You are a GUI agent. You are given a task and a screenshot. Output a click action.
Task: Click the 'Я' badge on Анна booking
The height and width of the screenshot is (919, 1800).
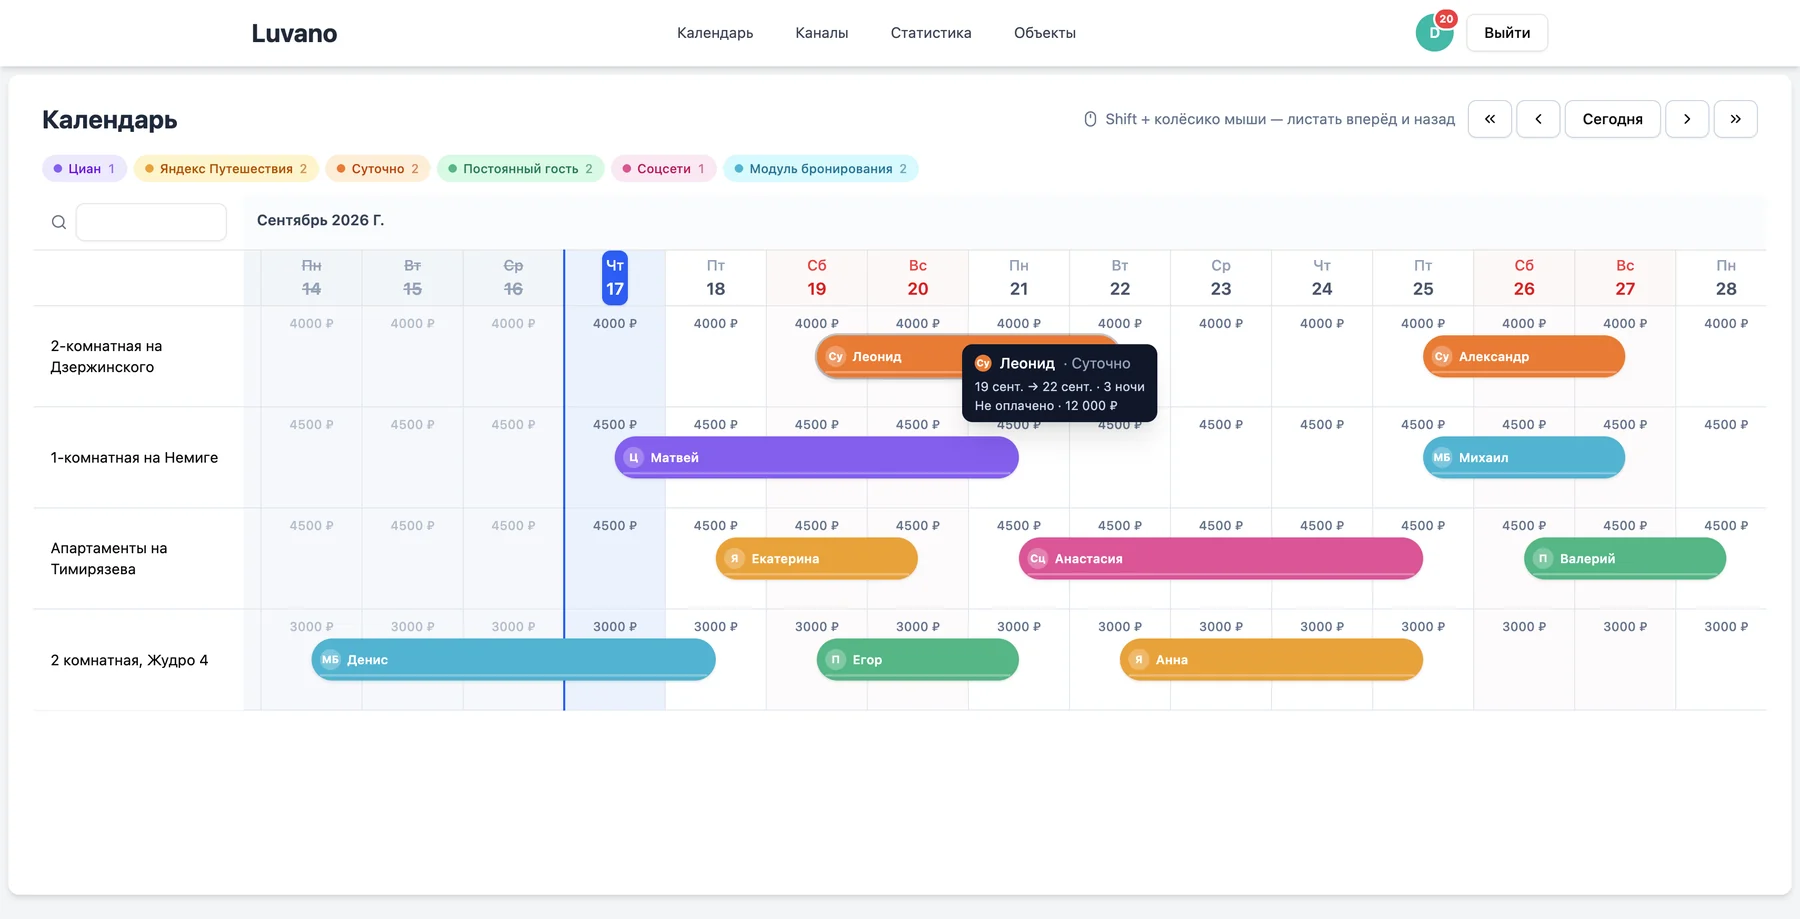[1138, 660]
